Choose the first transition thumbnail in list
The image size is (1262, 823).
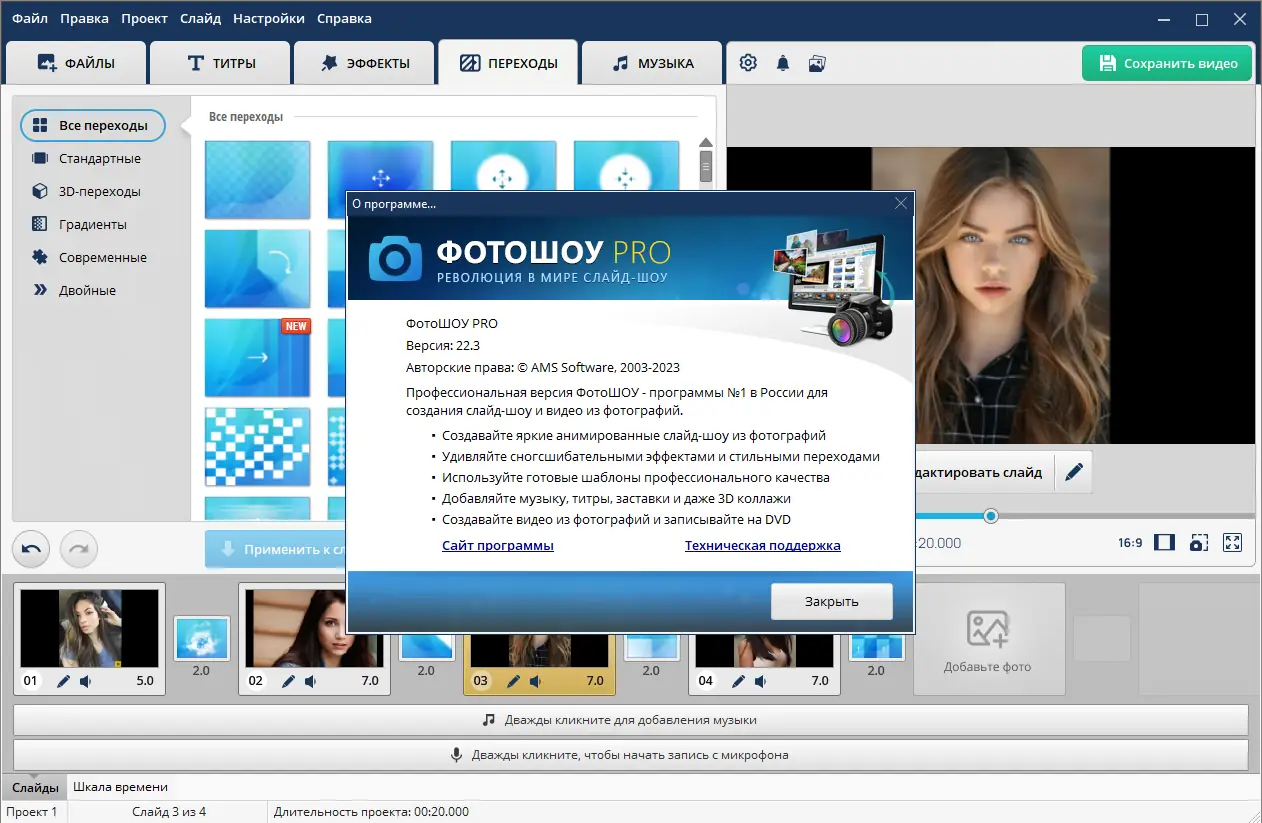click(x=257, y=180)
